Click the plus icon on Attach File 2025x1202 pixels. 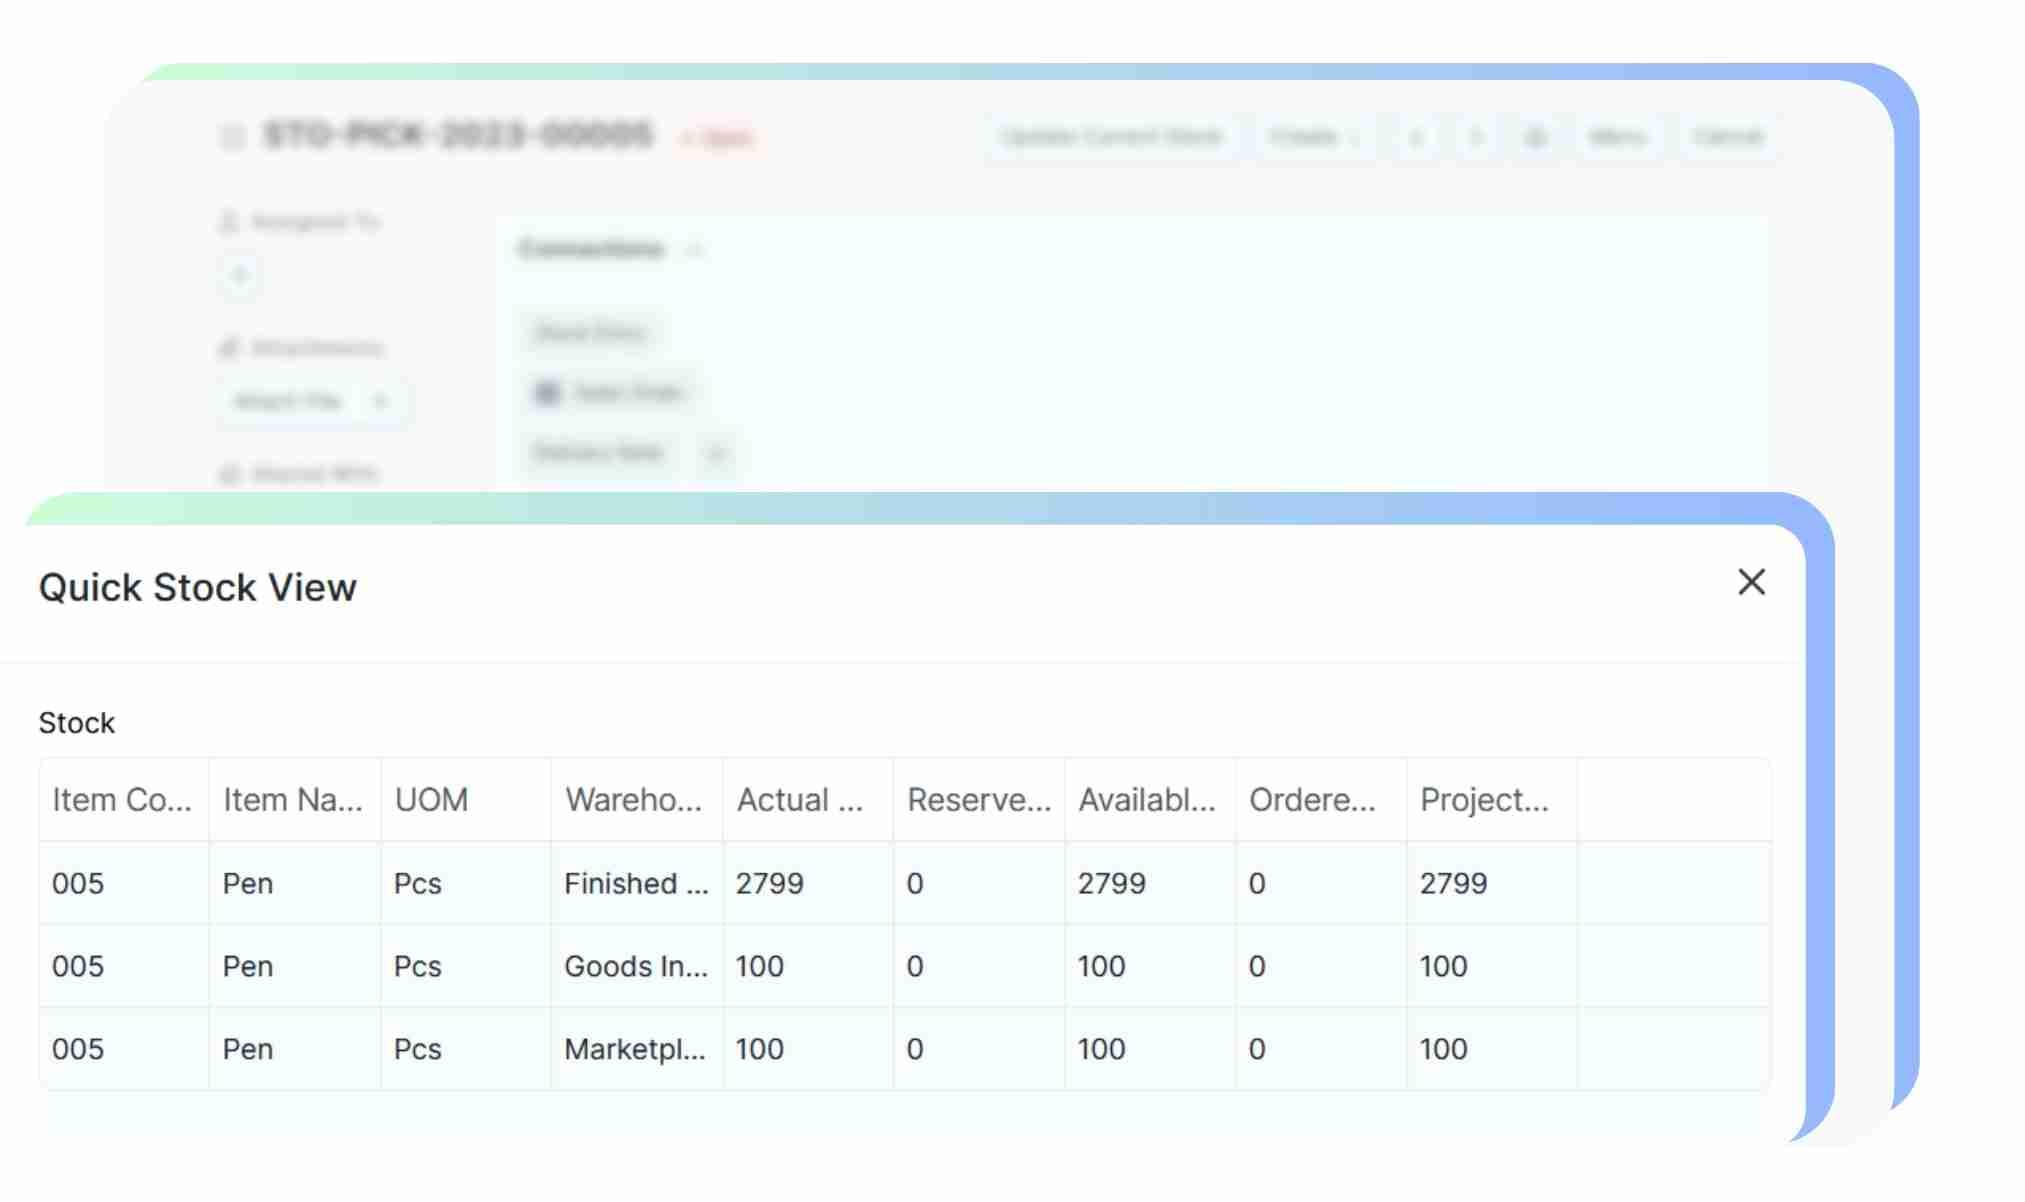tap(380, 401)
